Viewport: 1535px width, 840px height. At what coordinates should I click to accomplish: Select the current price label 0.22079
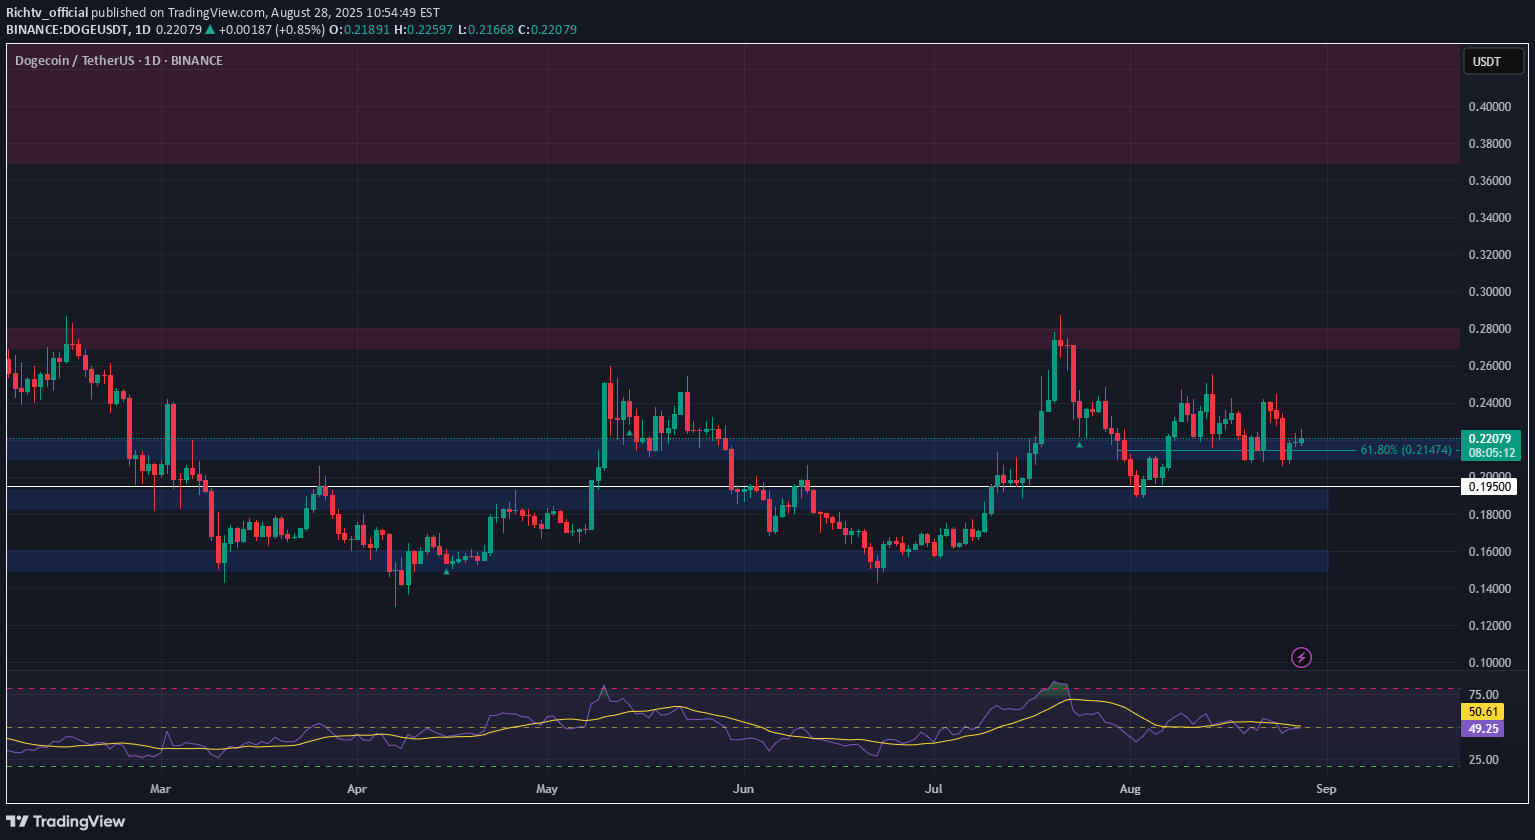[1490, 438]
